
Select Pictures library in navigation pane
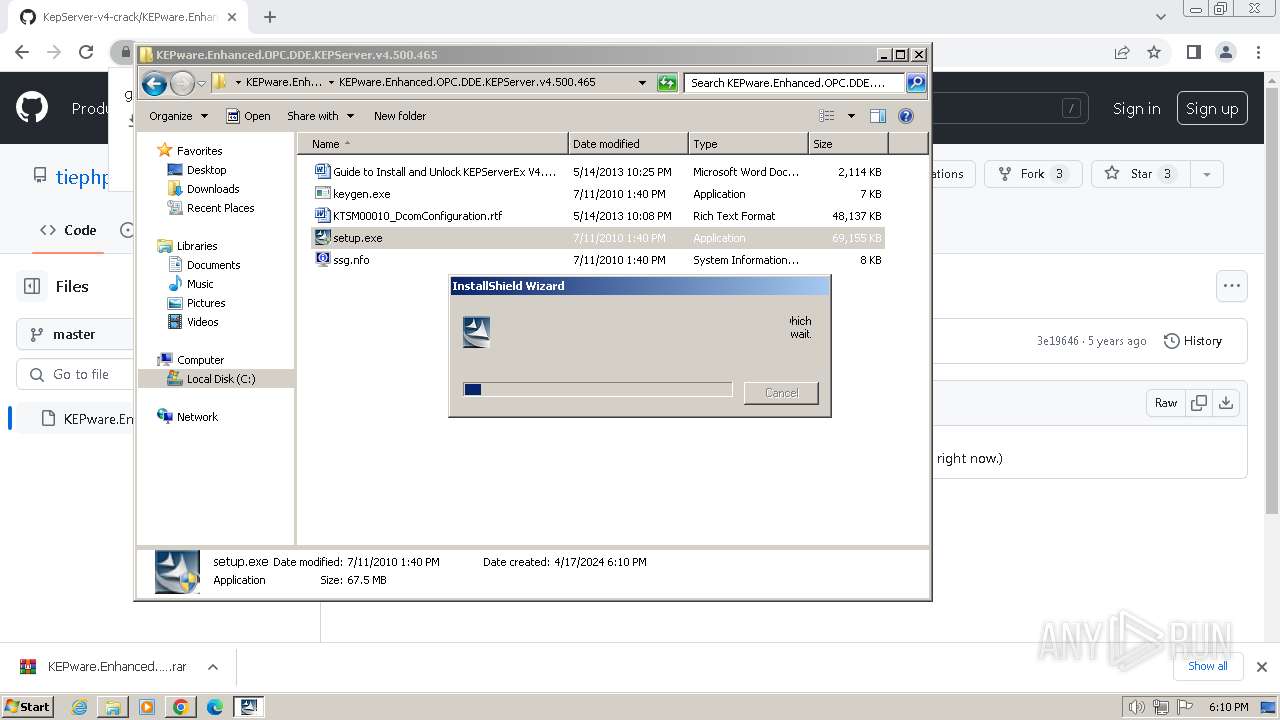[206, 303]
